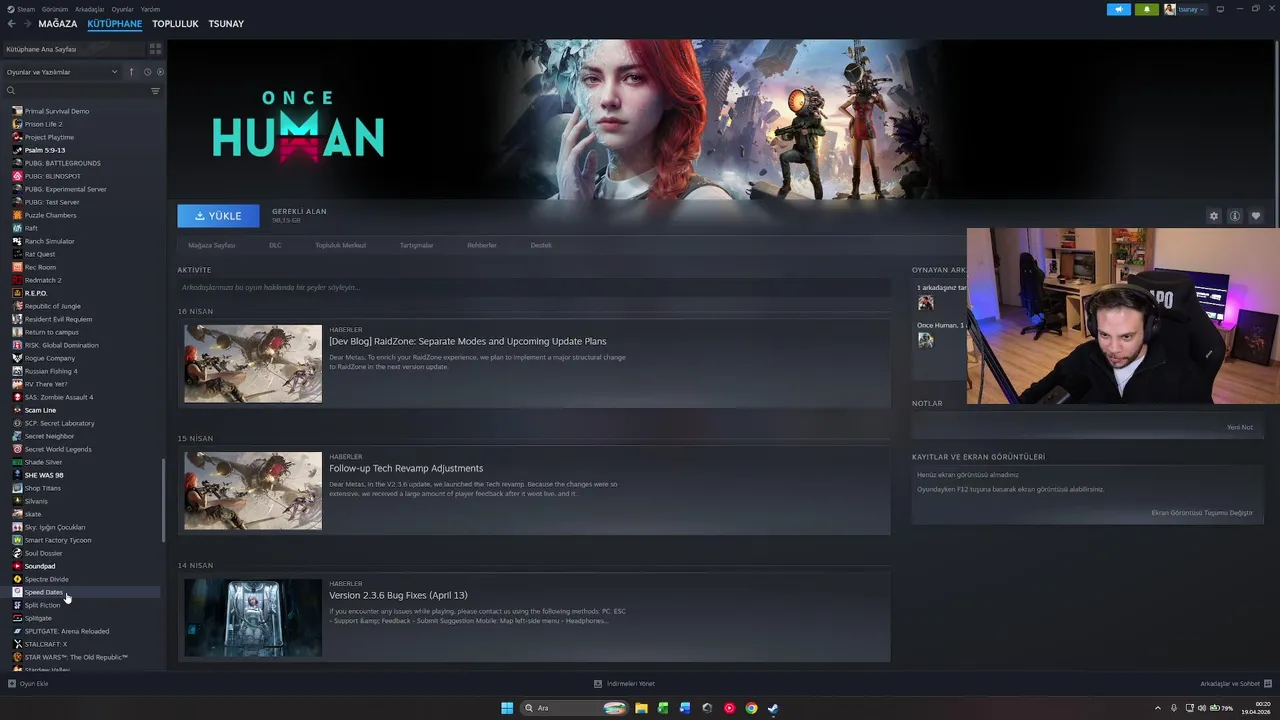The image size is (1280, 720).
Task: Show hidden system tray icons chevron
Action: (1160, 708)
